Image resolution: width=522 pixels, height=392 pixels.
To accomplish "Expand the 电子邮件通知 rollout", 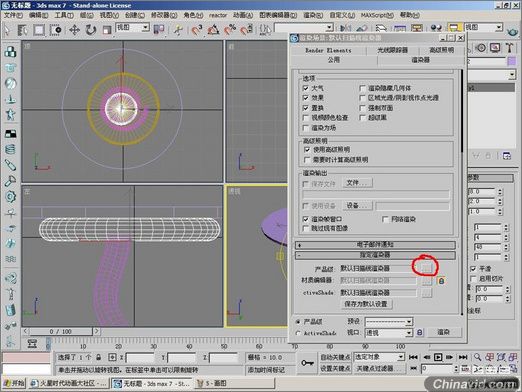I will pos(375,245).
